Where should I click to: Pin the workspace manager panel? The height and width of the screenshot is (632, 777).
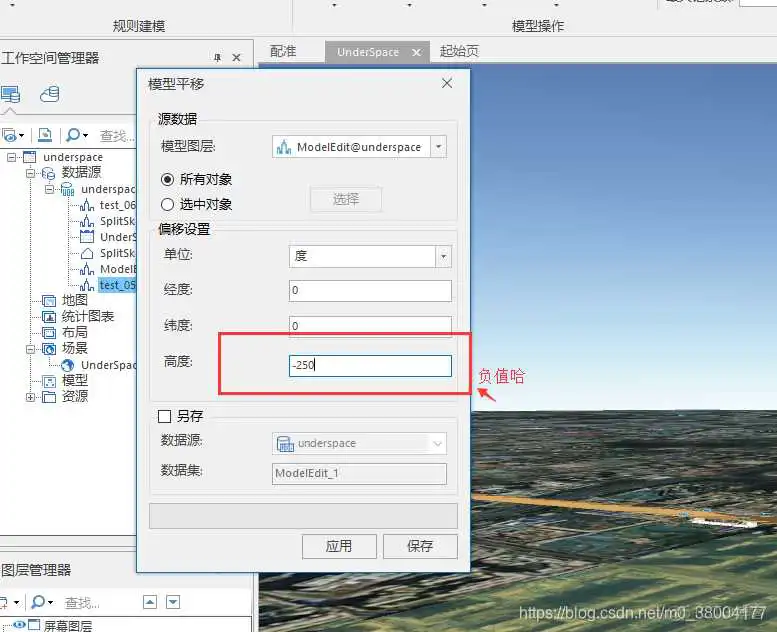(x=218, y=58)
